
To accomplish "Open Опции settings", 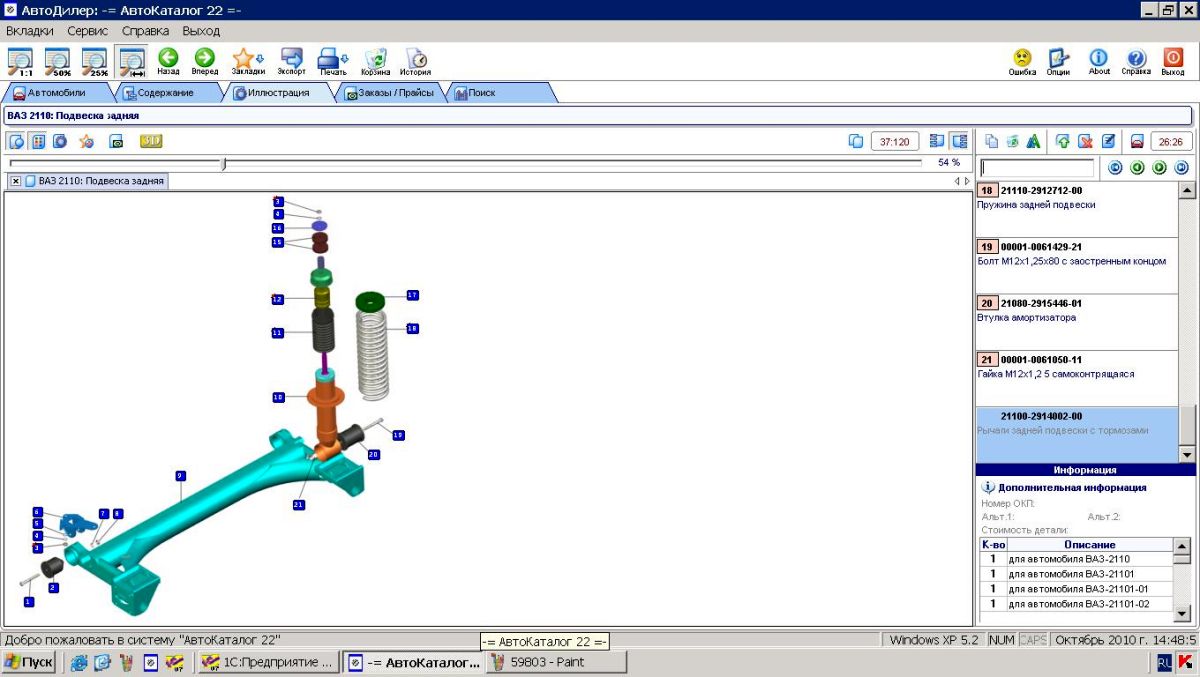I will coord(1058,61).
